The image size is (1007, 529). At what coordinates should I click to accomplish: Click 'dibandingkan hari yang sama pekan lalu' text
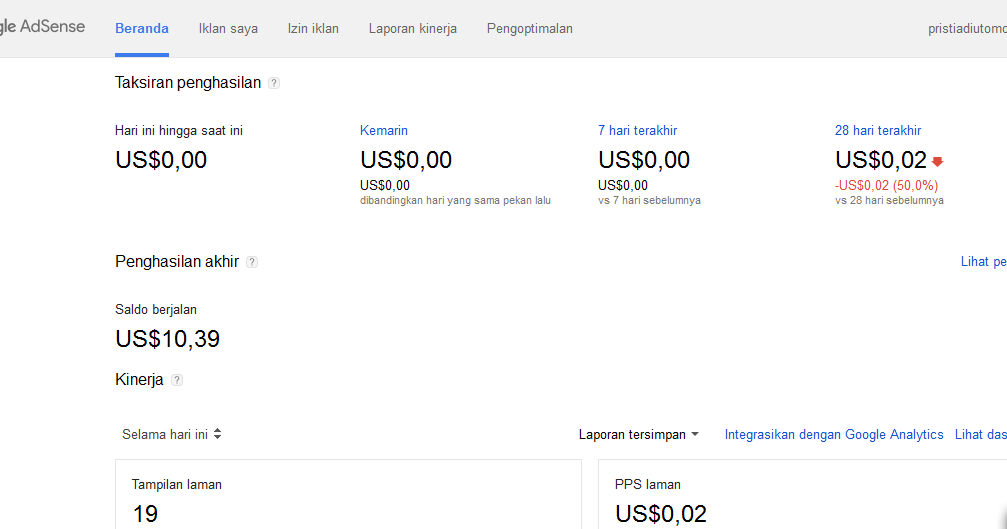pyautogui.click(x=455, y=200)
